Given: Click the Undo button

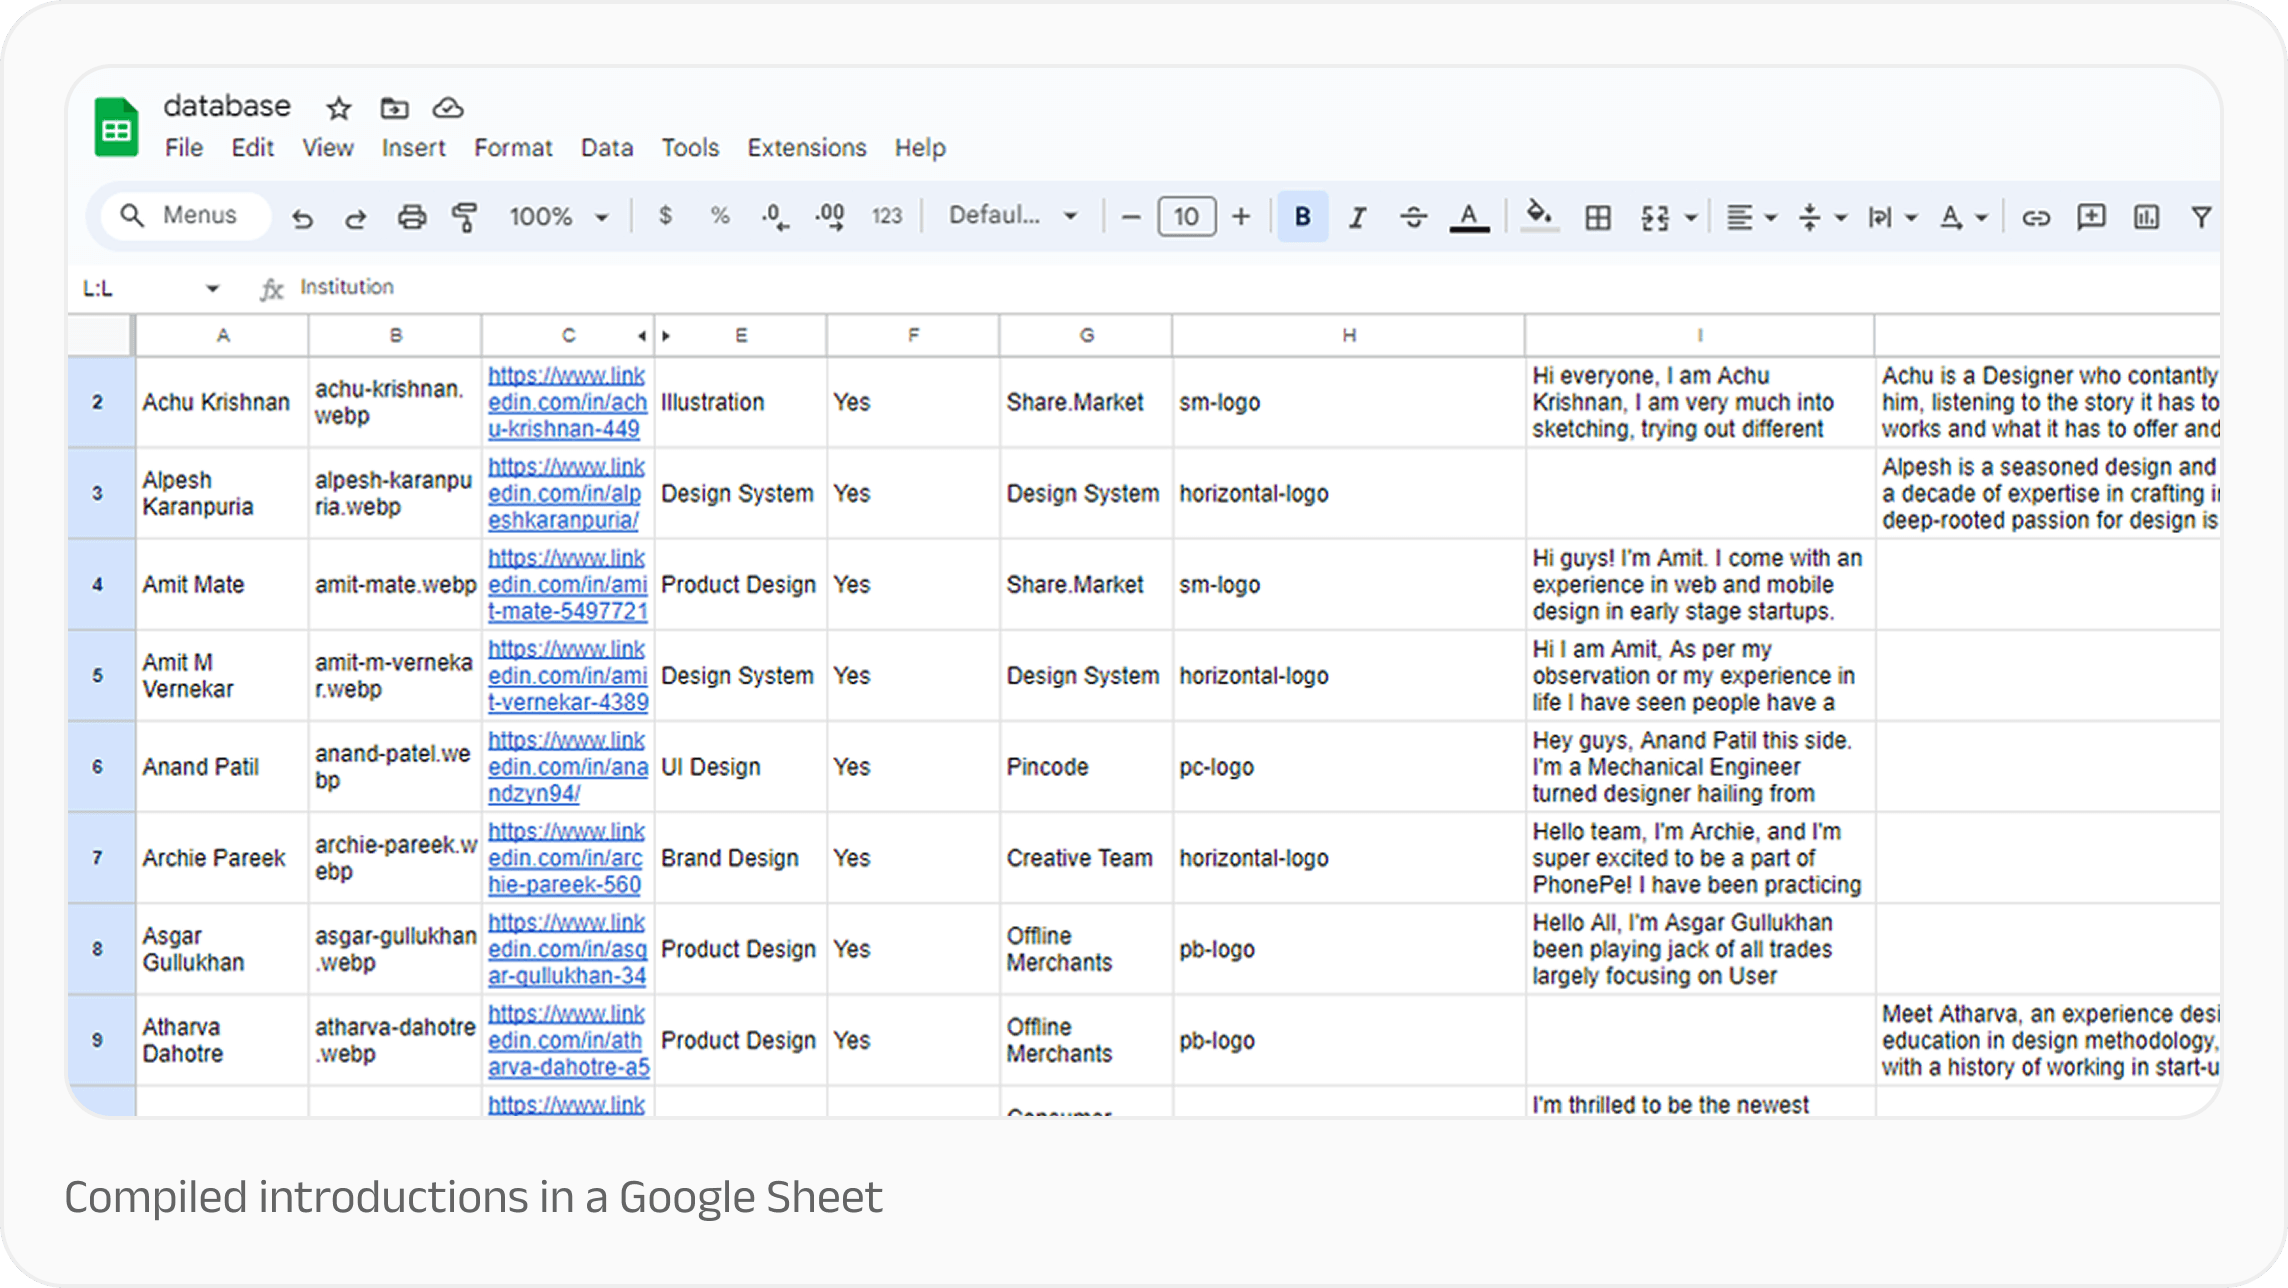Looking at the screenshot, I should coord(304,215).
